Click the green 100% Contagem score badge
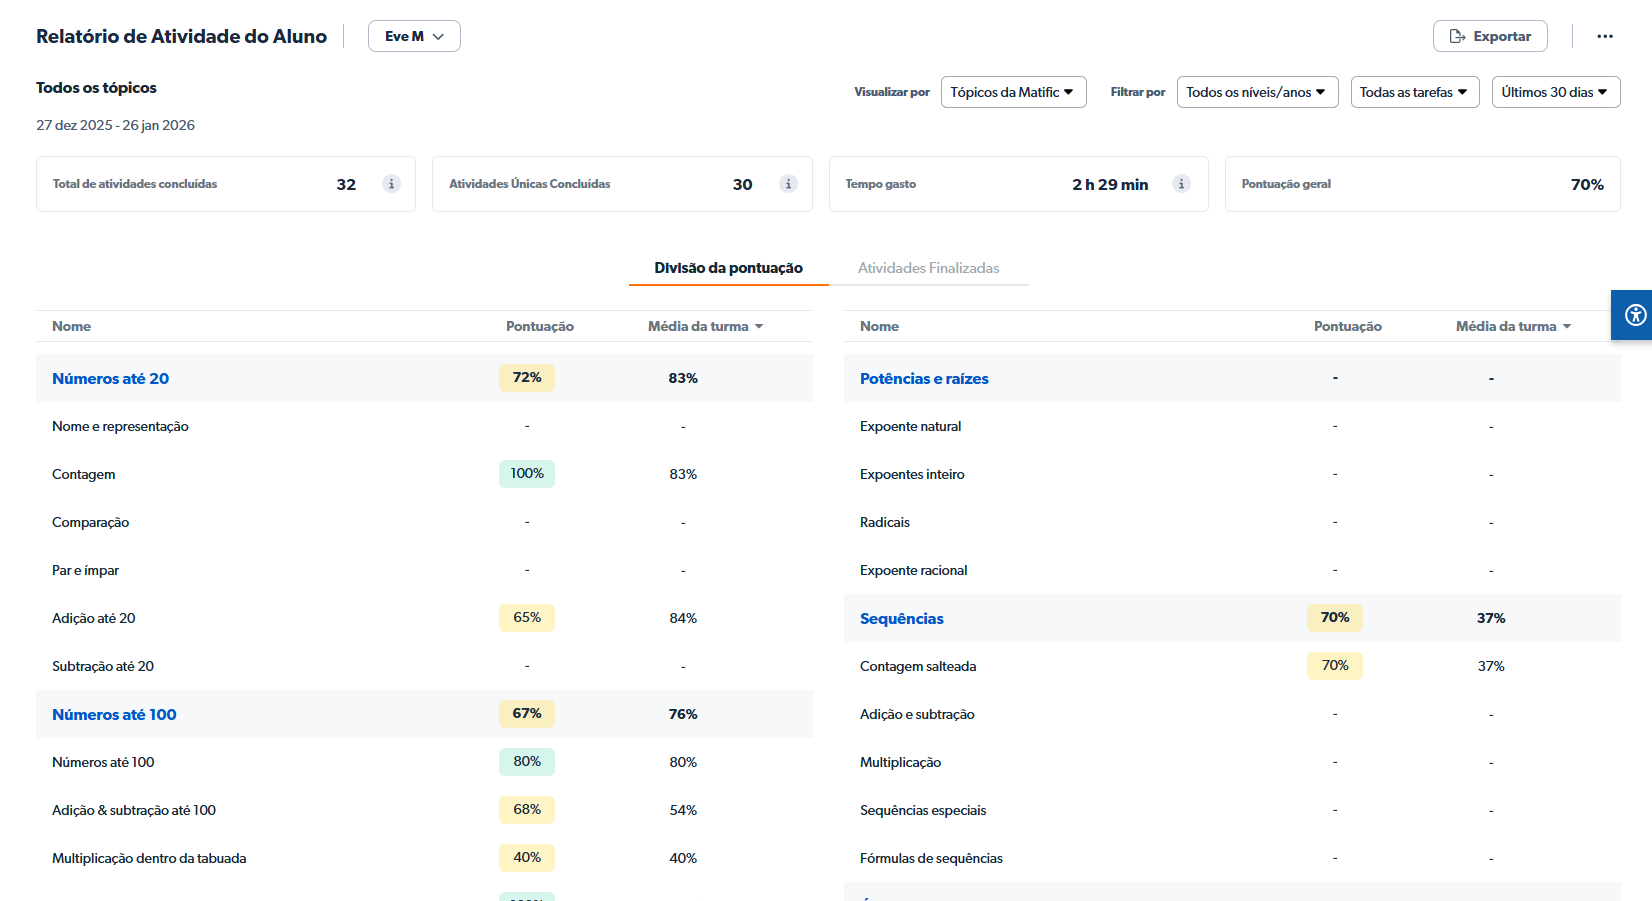This screenshot has height=901, width=1652. coord(527,474)
